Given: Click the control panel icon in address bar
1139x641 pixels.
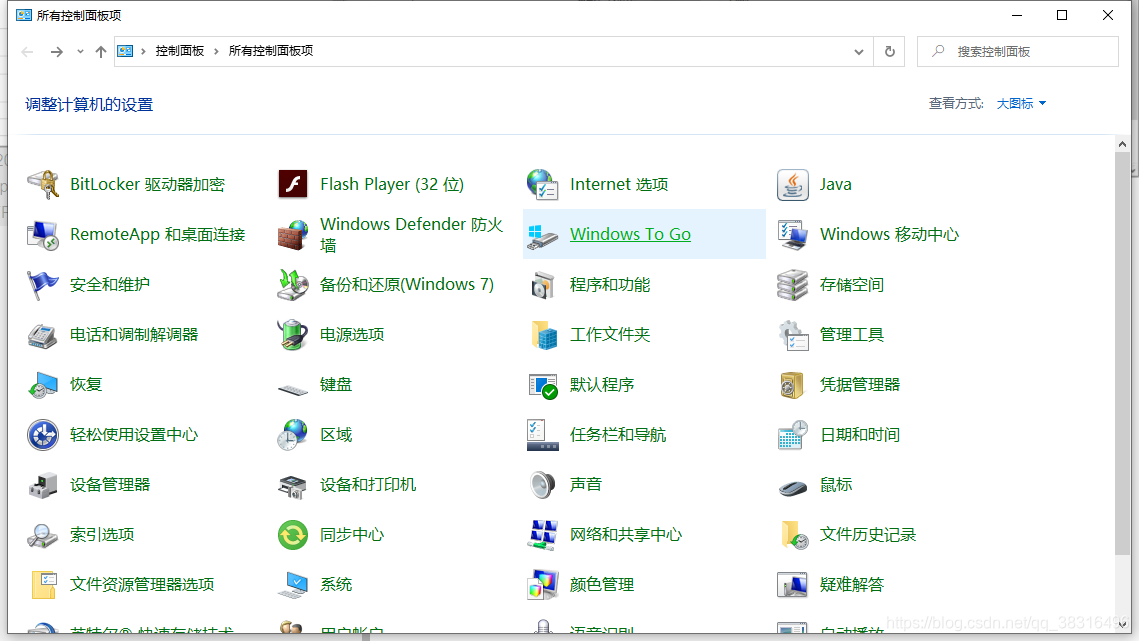Looking at the screenshot, I should coord(125,51).
